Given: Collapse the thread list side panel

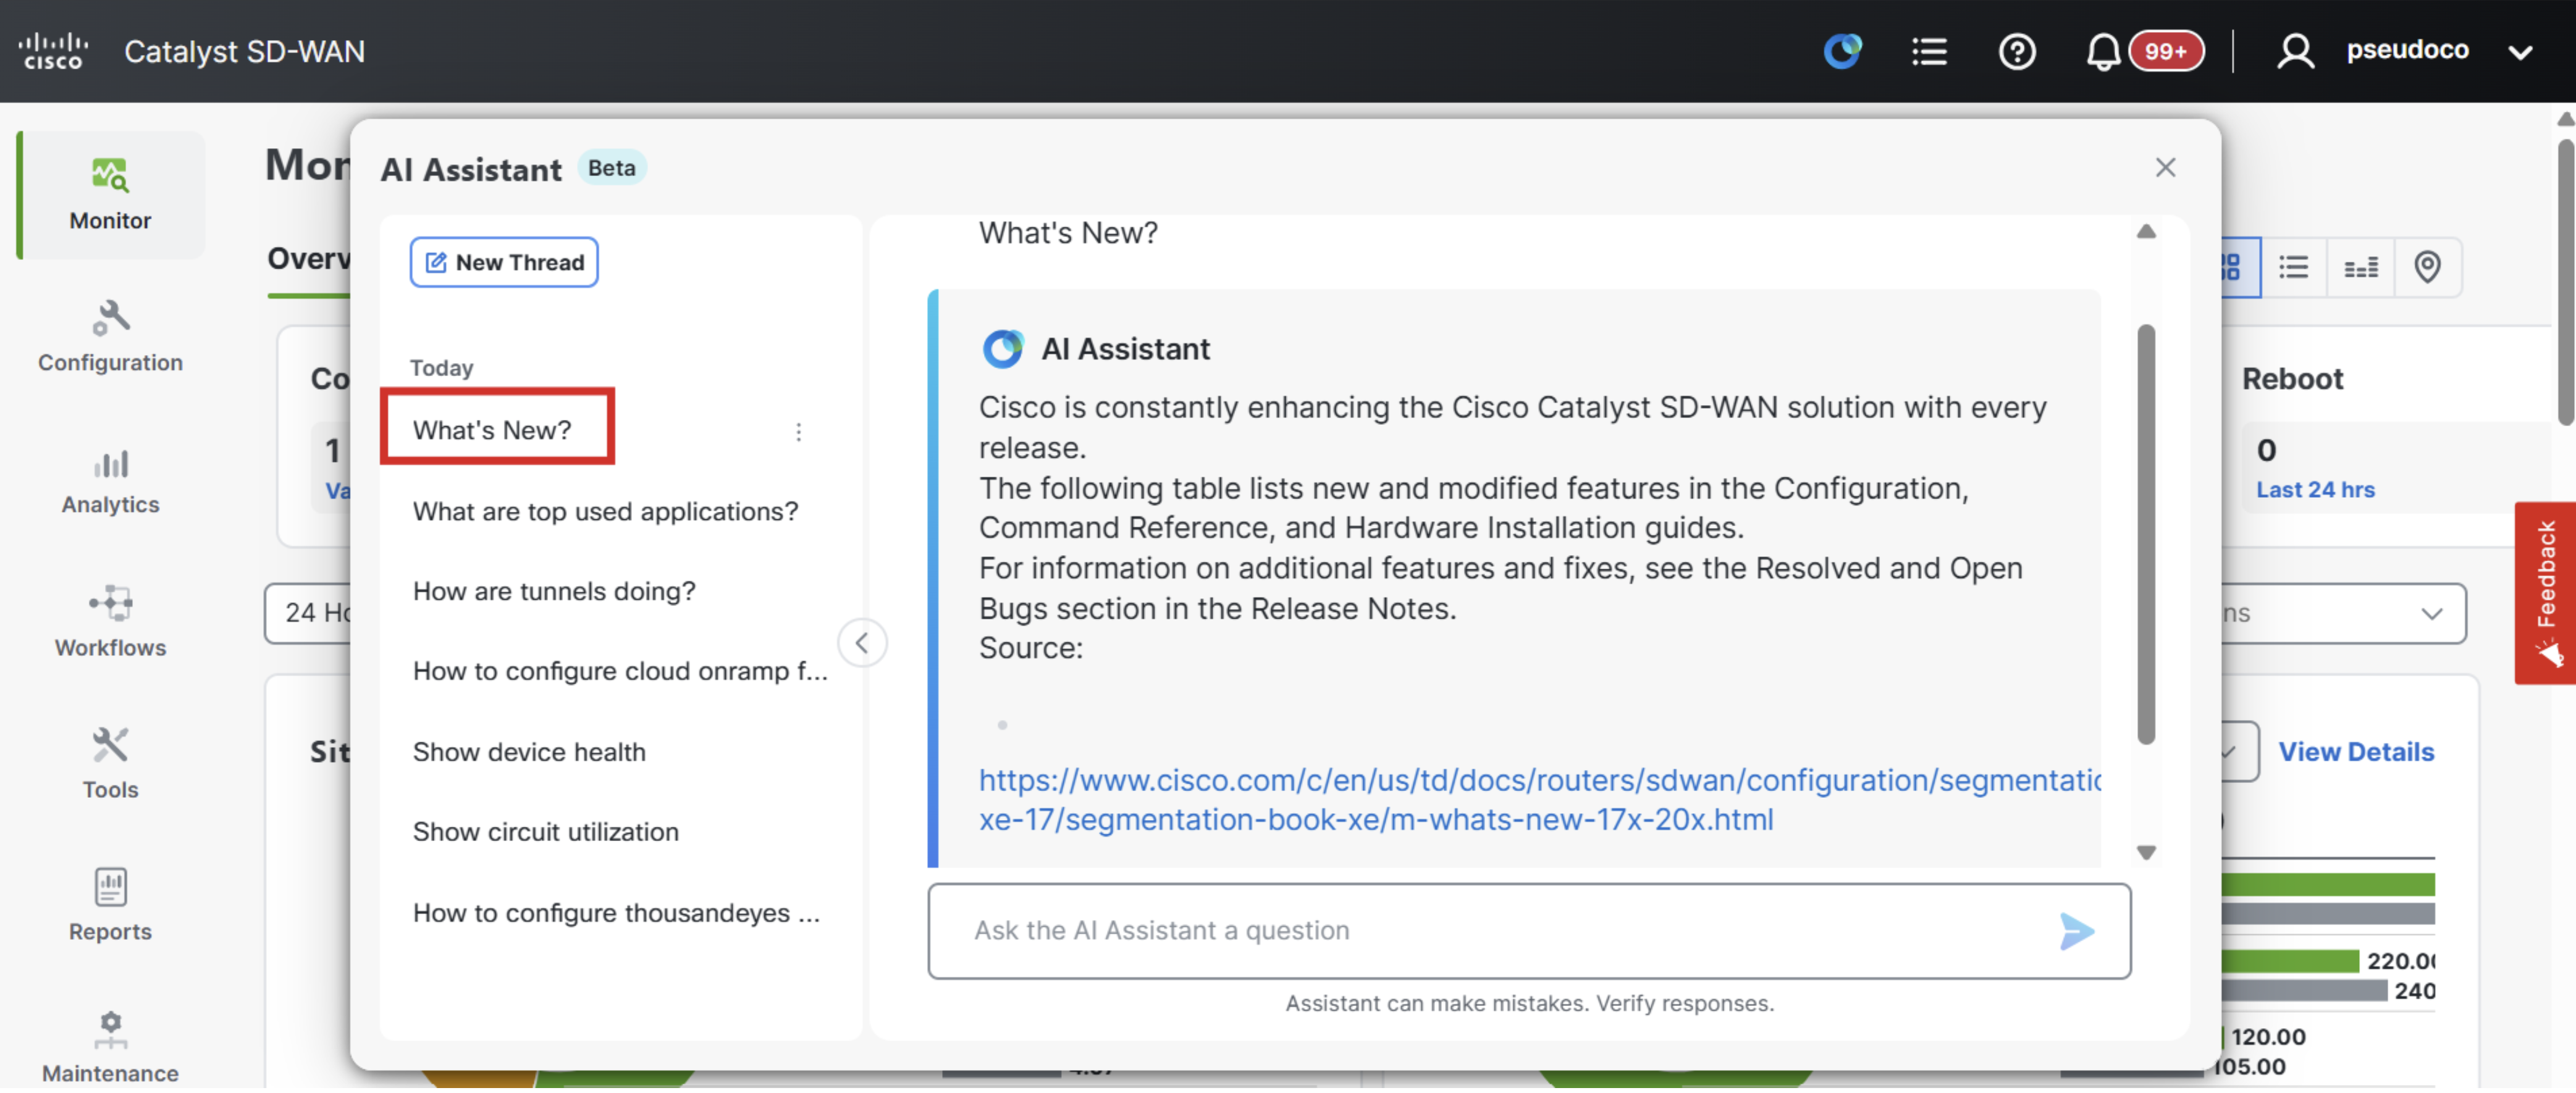Looking at the screenshot, I should [x=862, y=643].
